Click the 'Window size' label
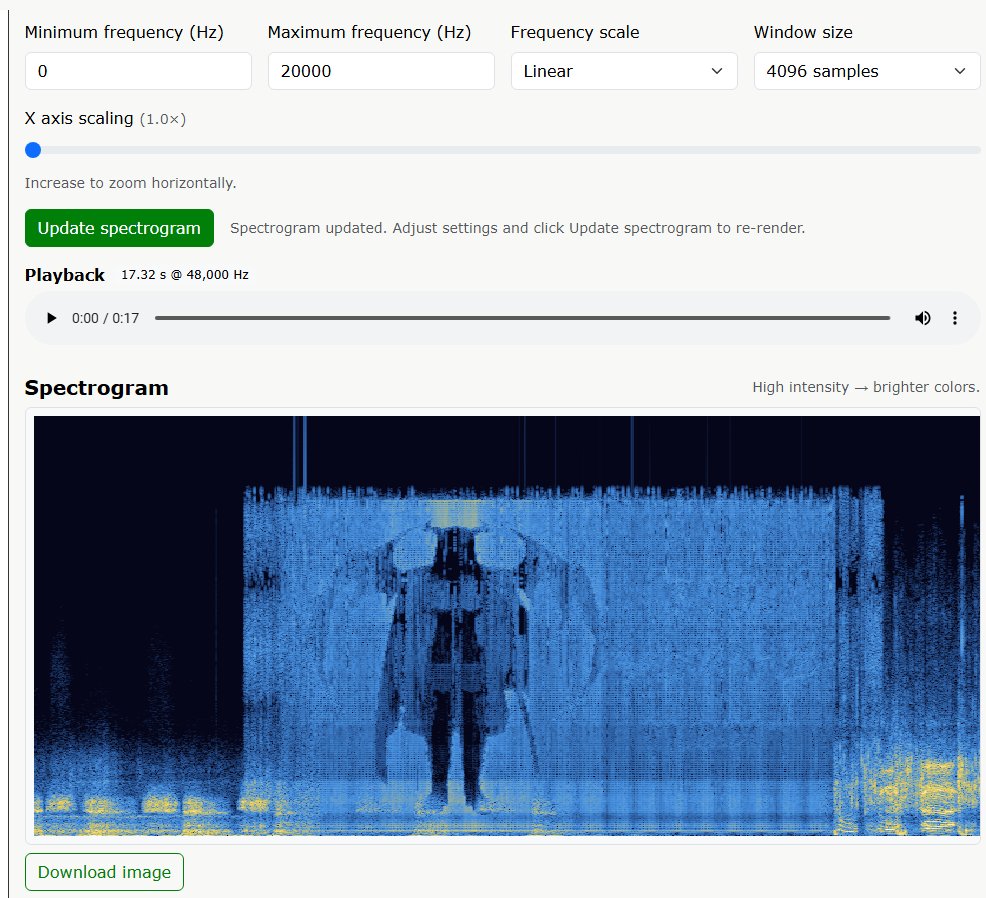Viewport: 986px width, 898px height. tap(803, 32)
